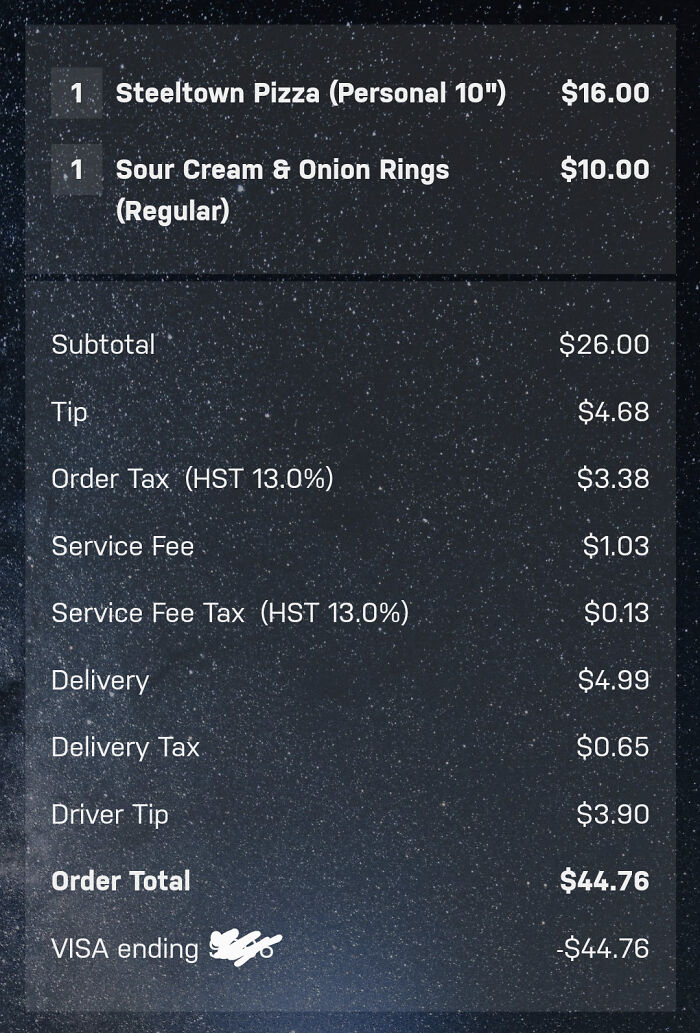Click the $4.99 delivery amount
Image resolution: width=700 pixels, height=1033 pixels.
pos(614,681)
